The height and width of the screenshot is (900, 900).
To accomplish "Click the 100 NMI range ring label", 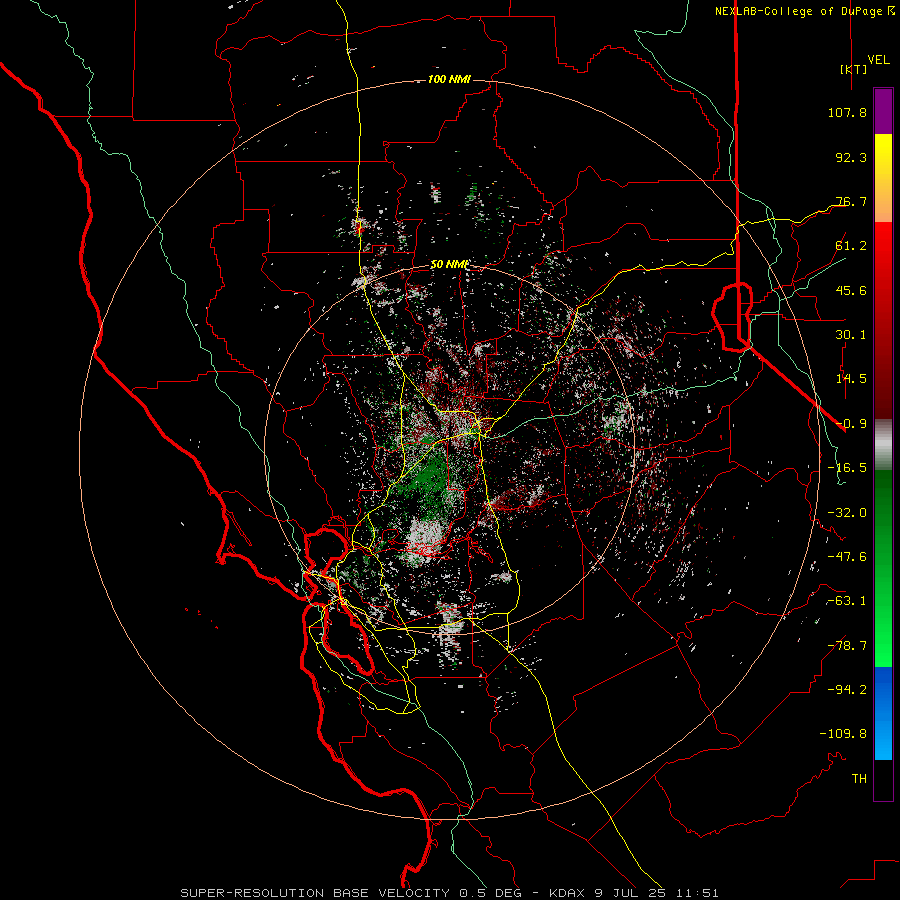I will point(449,79).
